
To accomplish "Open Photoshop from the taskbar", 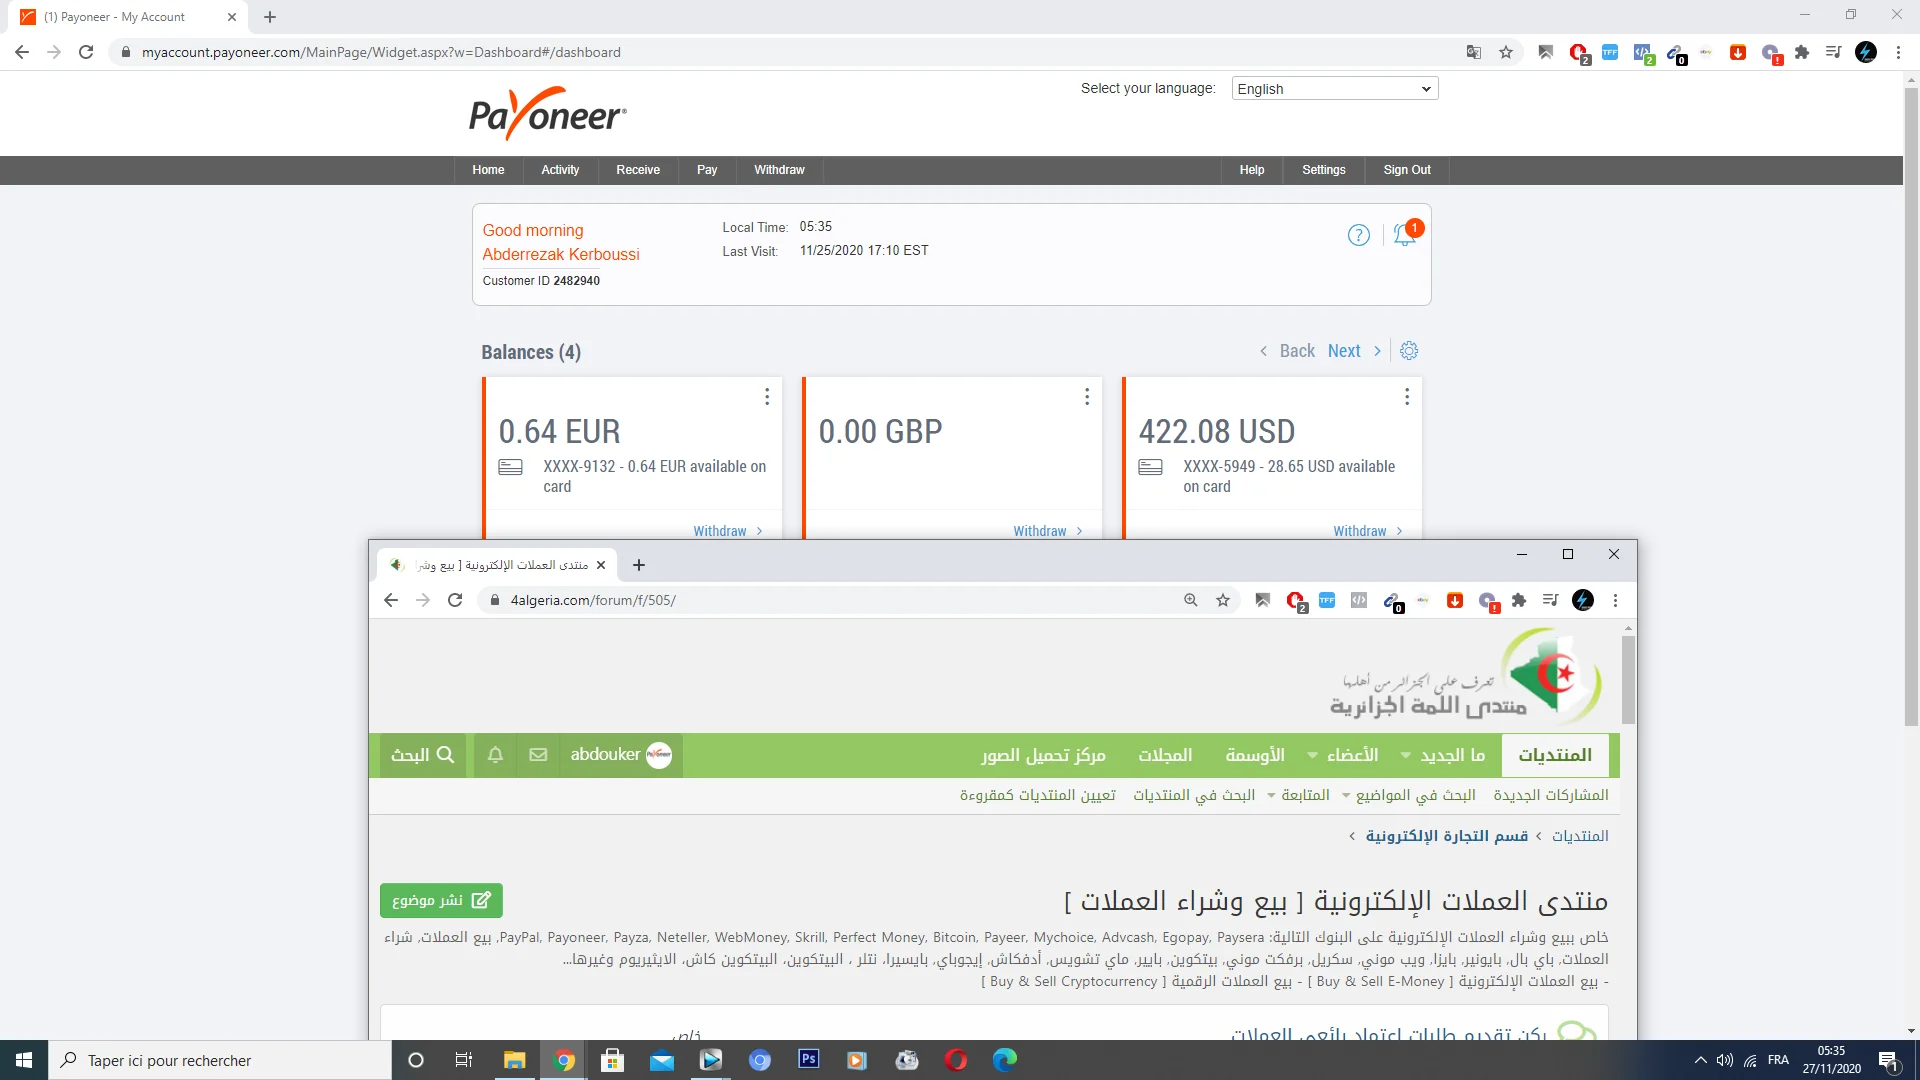I will tap(808, 1060).
